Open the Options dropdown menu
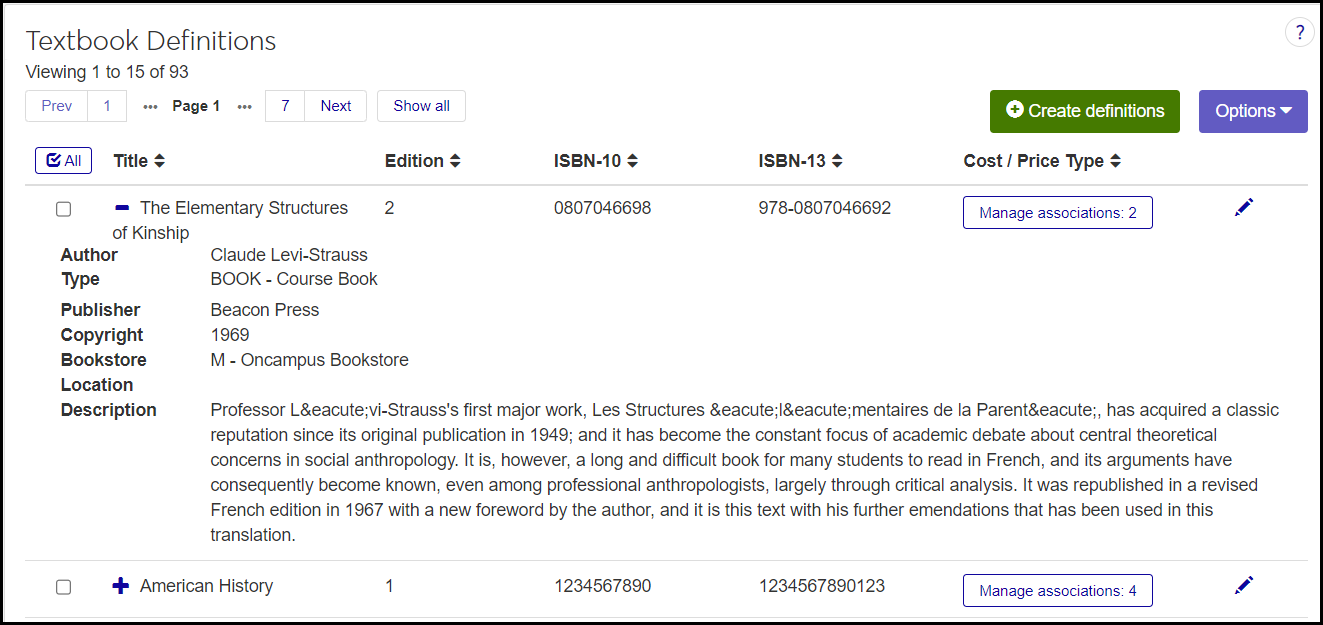 [1253, 111]
